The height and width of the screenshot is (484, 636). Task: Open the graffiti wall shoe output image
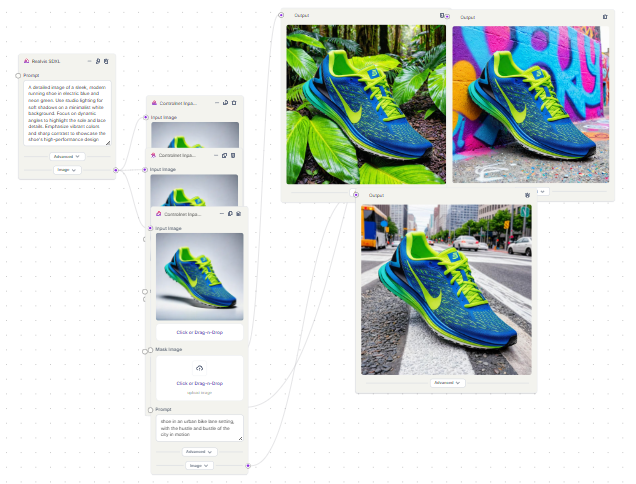531,104
